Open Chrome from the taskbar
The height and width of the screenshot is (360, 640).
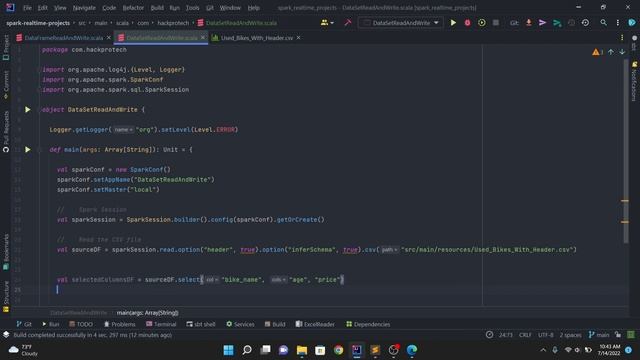pos(338,350)
